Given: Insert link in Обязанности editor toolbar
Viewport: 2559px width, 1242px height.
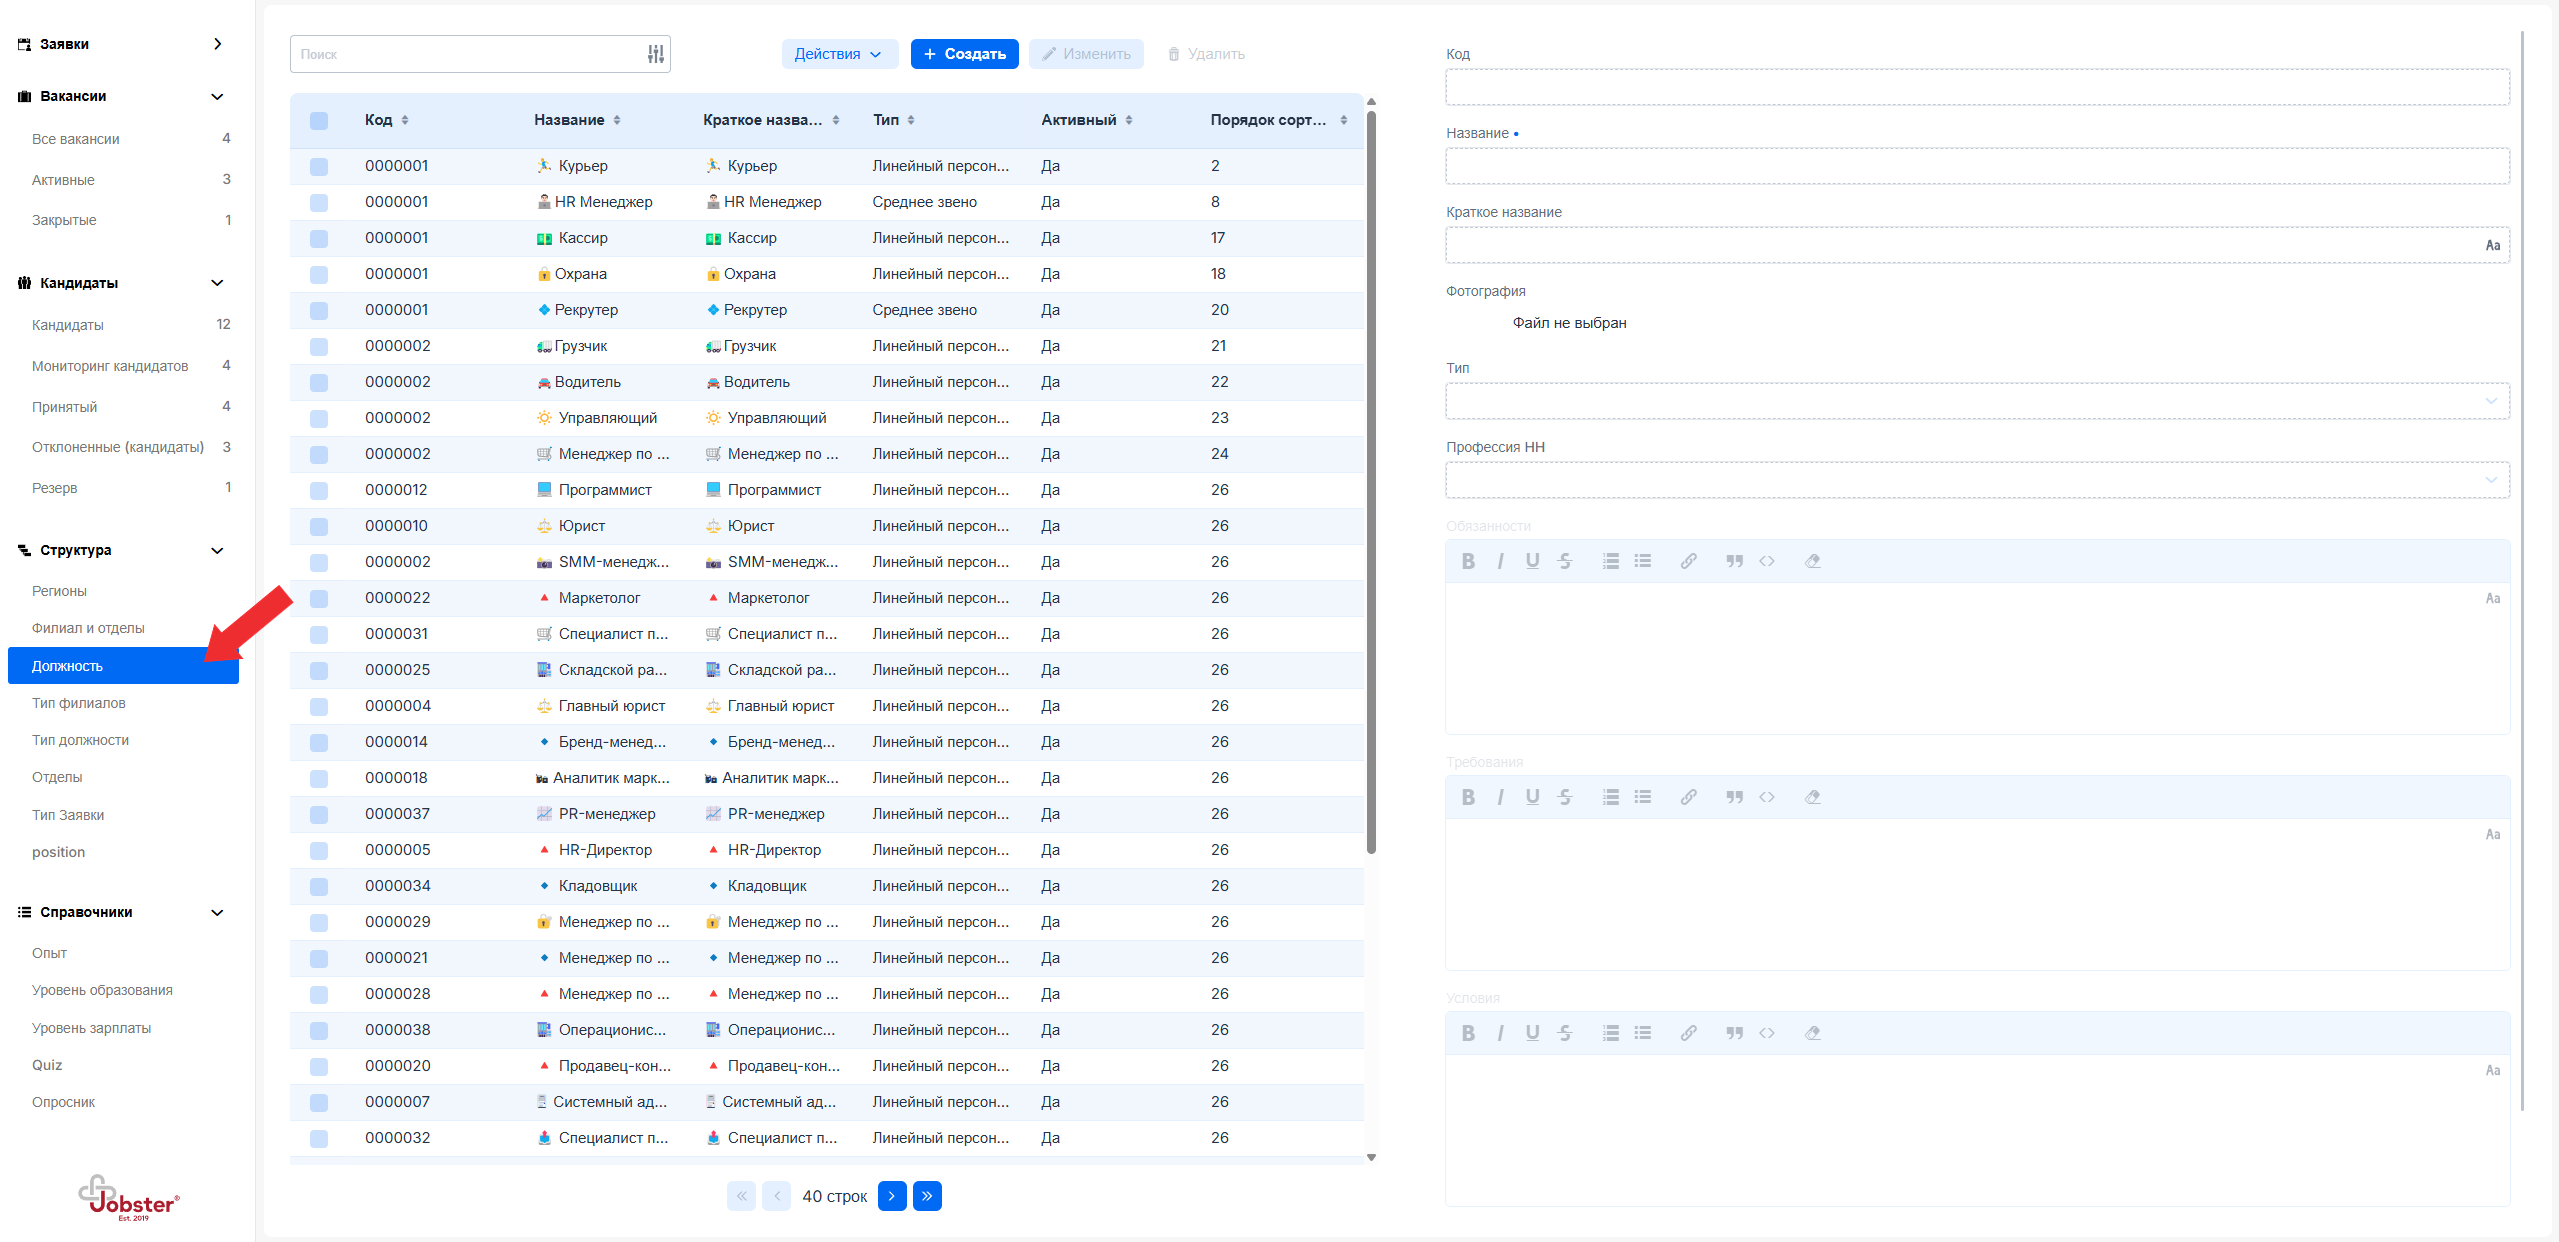Looking at the screenshot, I should 1687,561.
